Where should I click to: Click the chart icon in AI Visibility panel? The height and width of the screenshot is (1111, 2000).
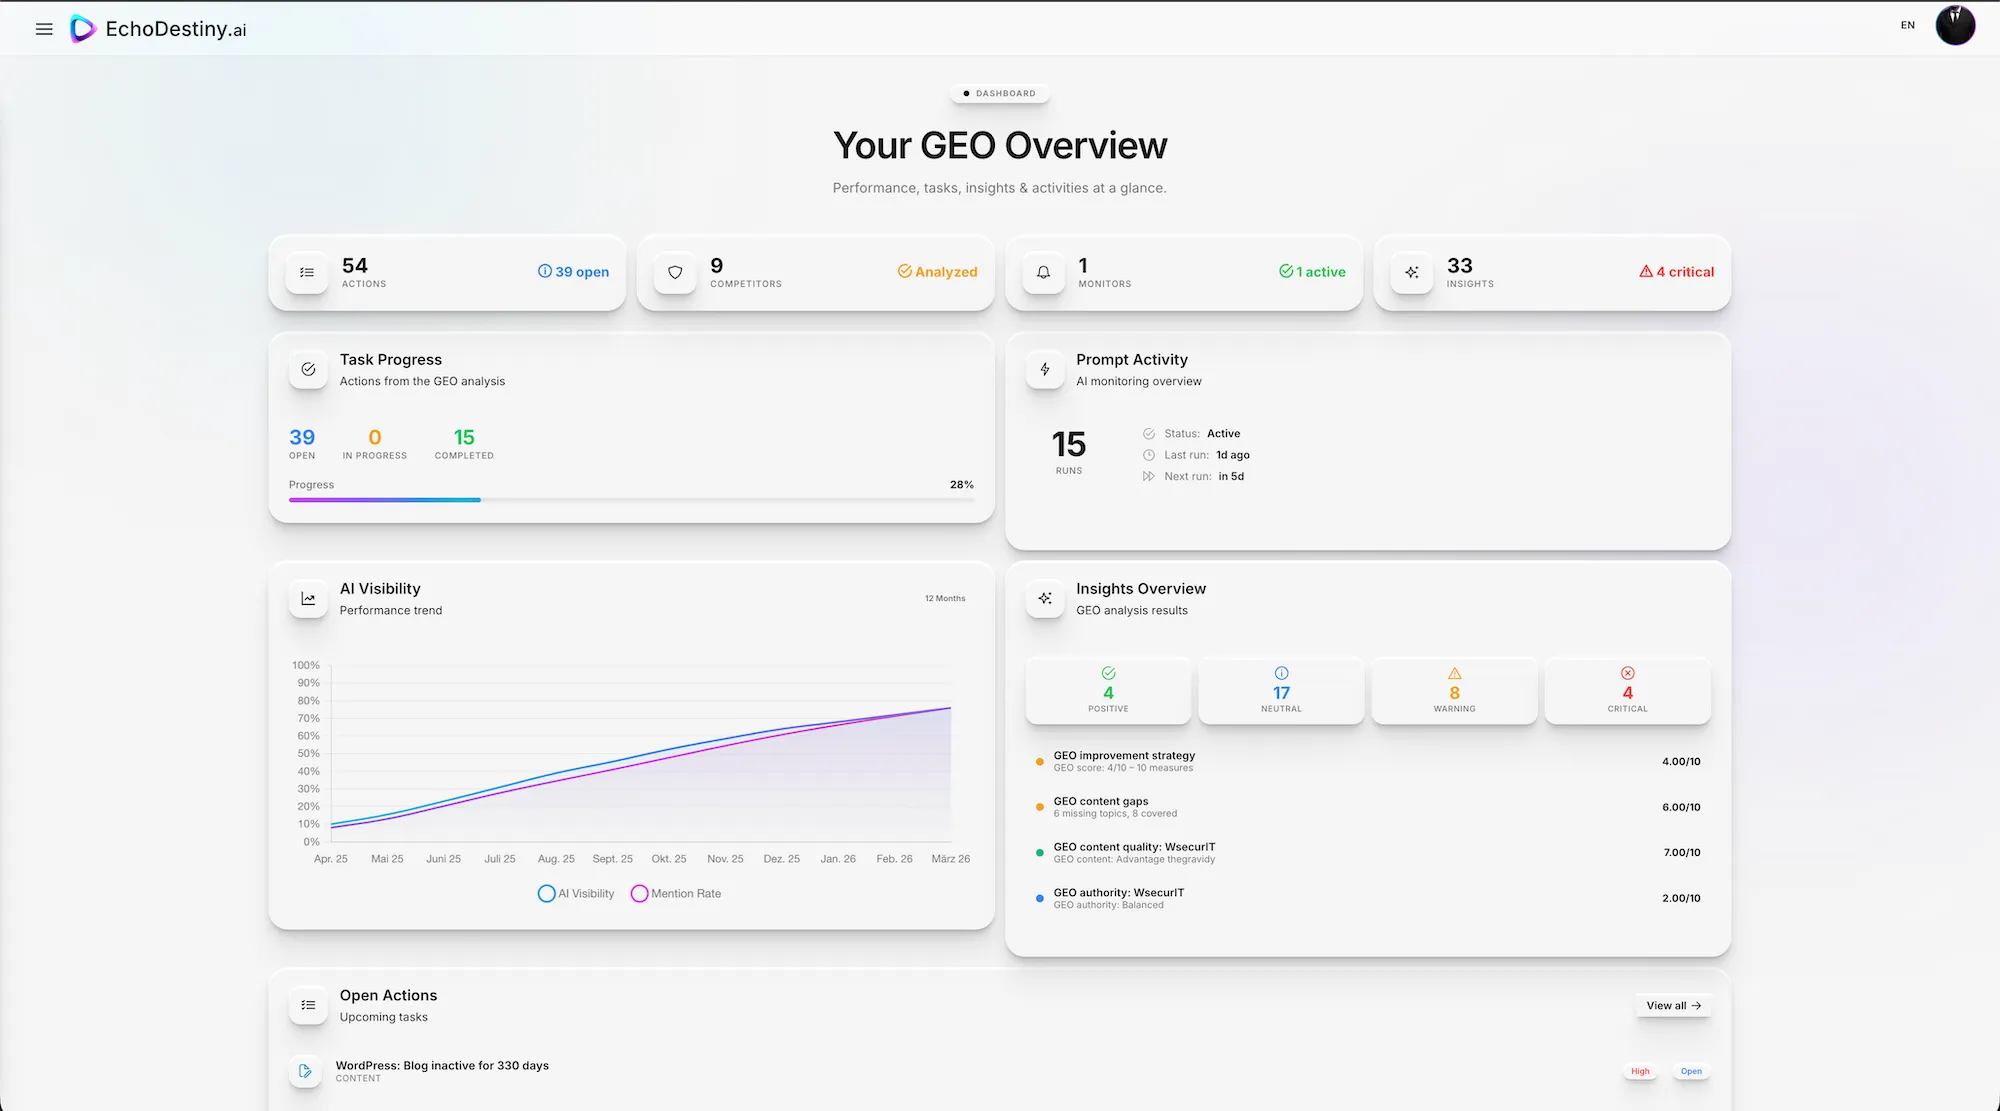click(x=307, y=598)
